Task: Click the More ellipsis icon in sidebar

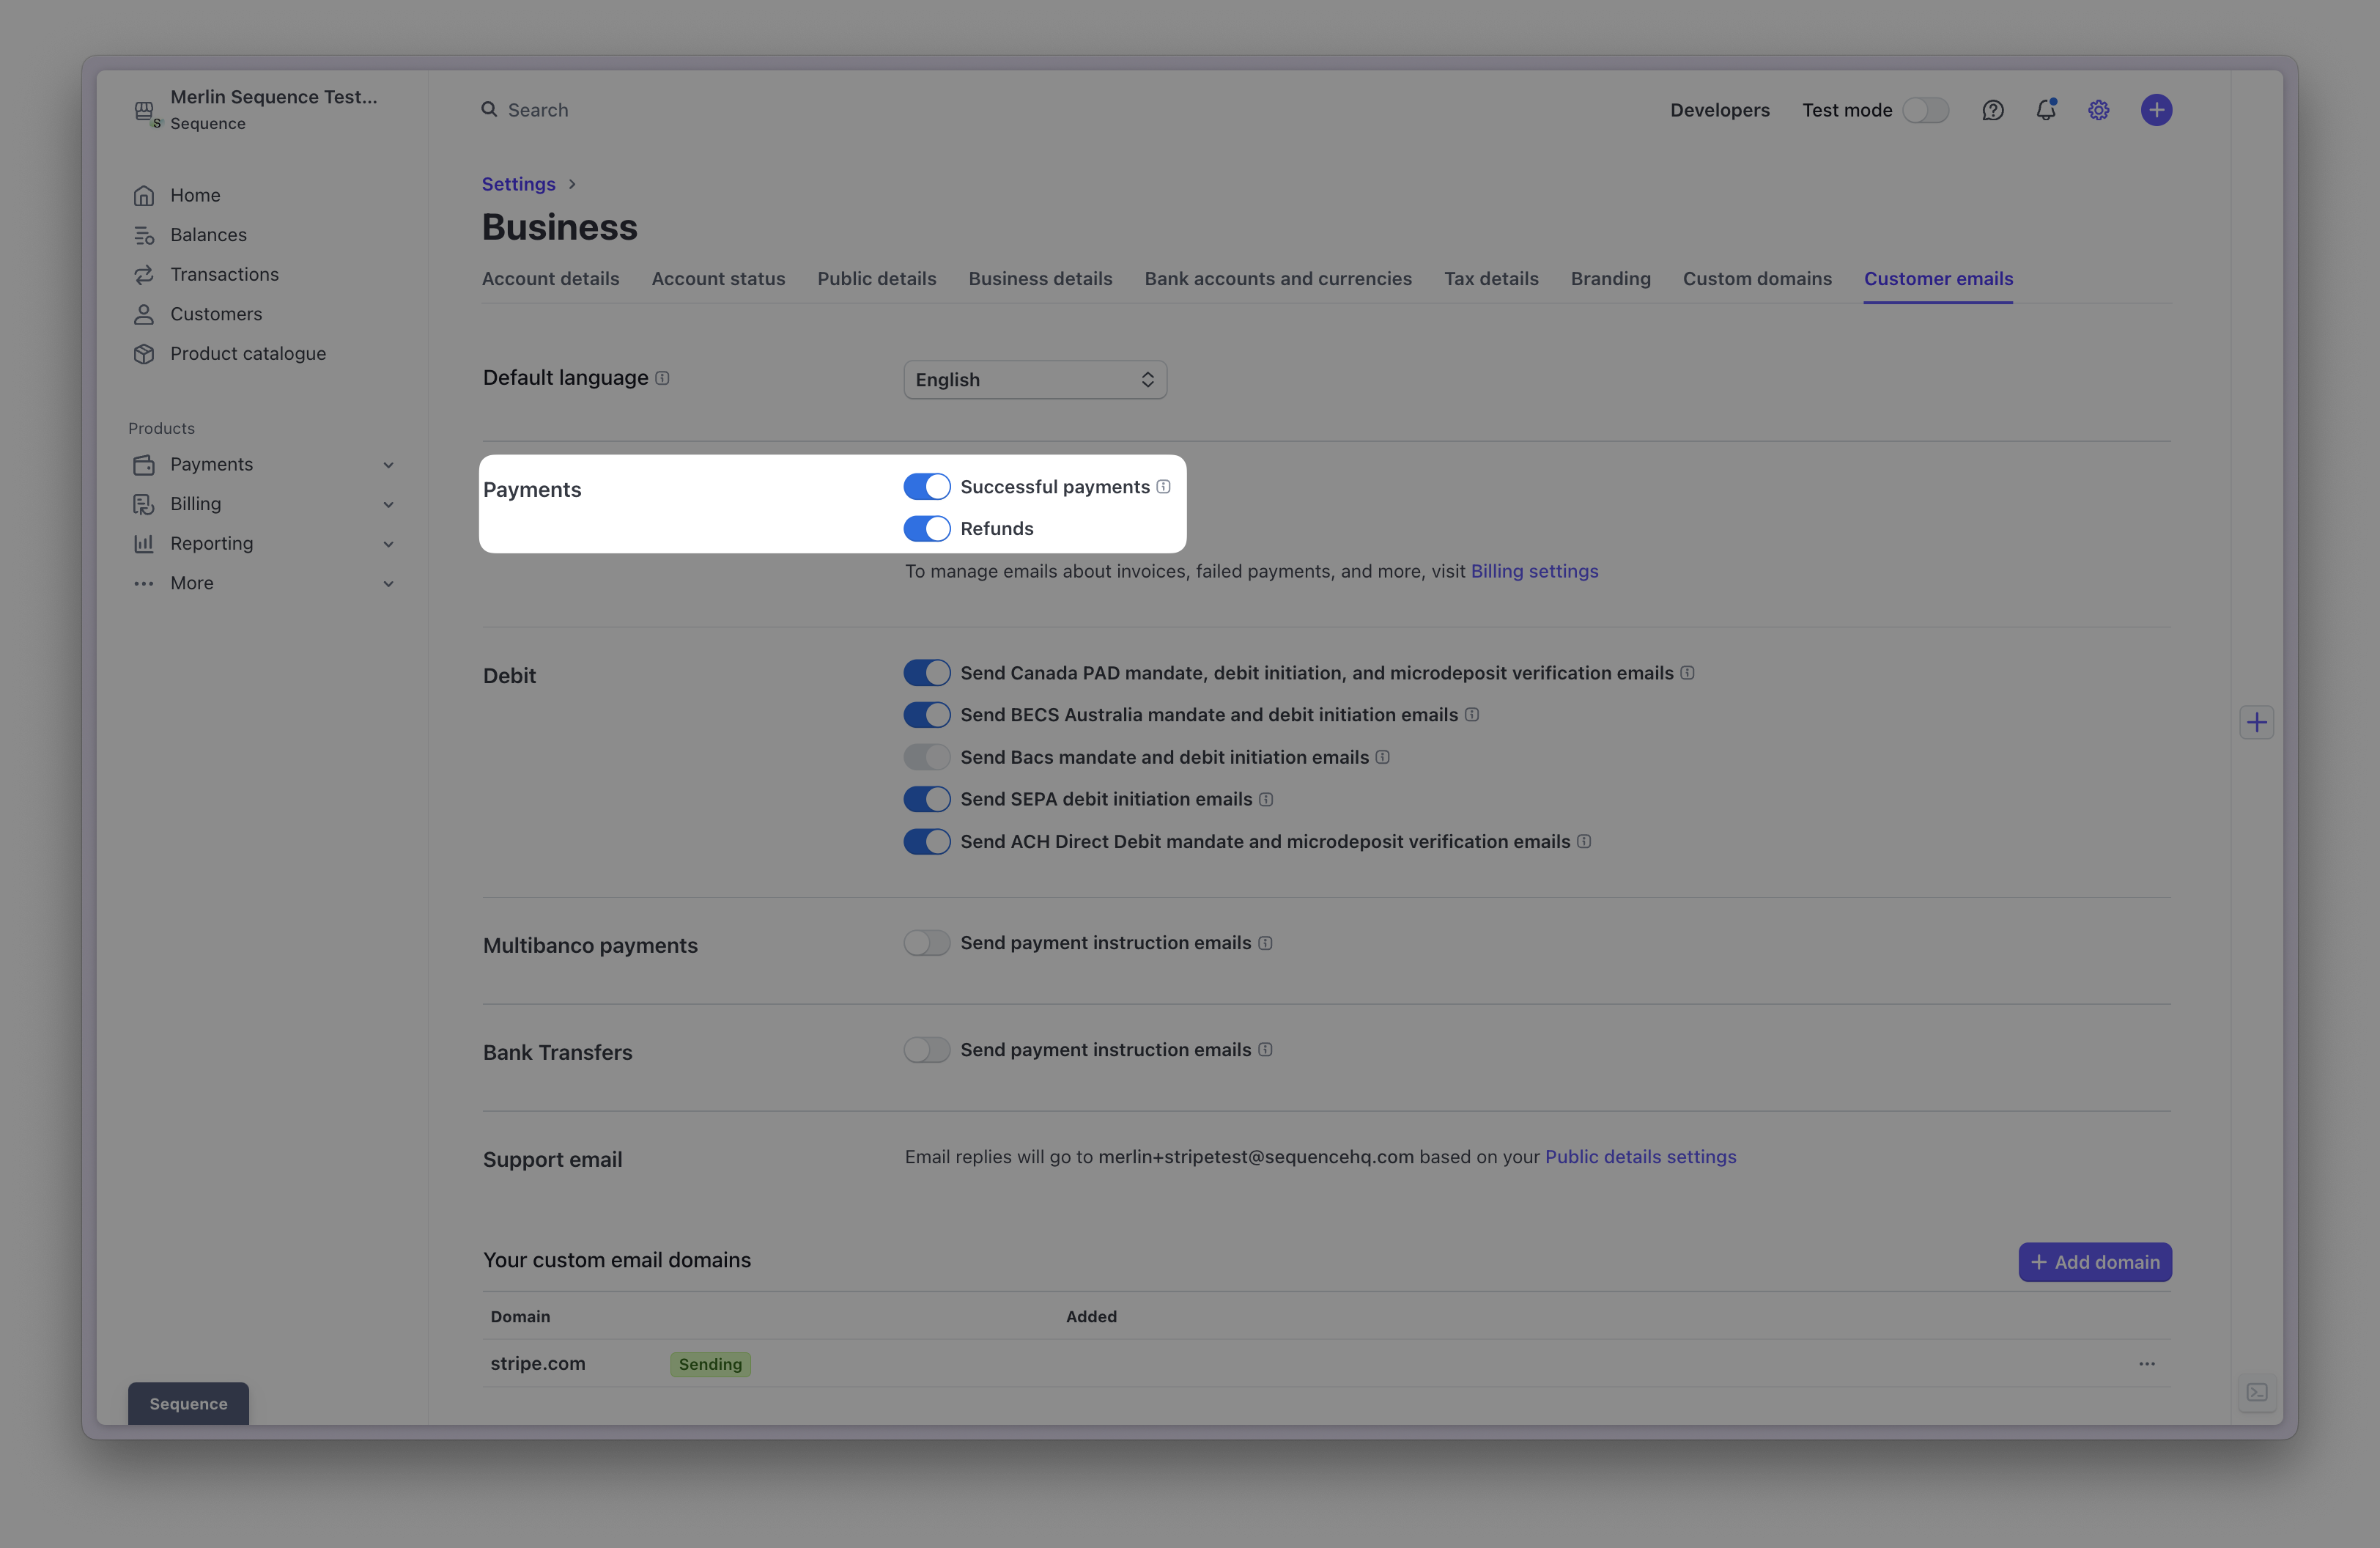Action: click(x=144, y=583)
